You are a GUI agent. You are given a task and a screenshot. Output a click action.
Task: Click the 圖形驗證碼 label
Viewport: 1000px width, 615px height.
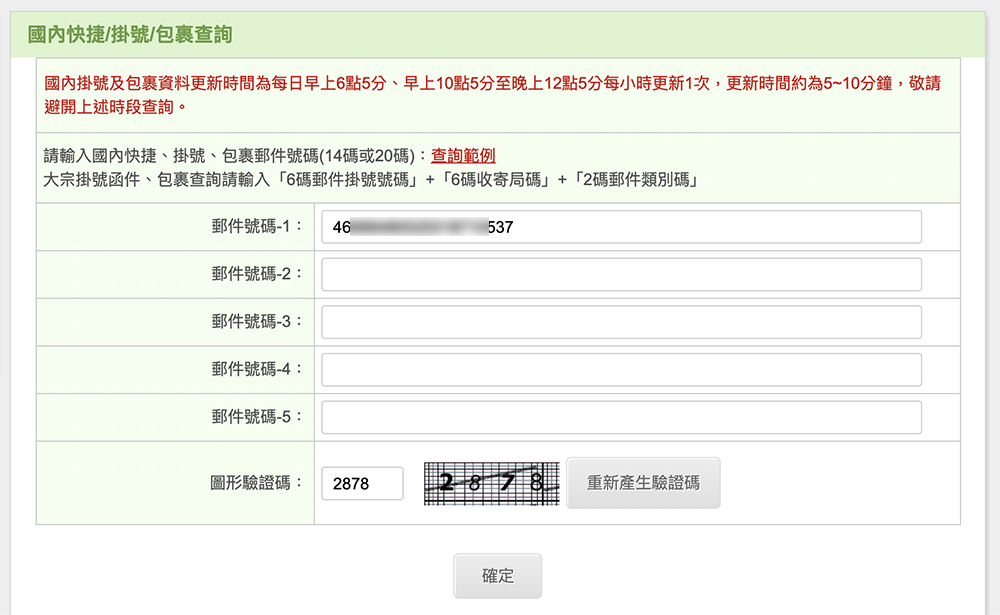256,483
